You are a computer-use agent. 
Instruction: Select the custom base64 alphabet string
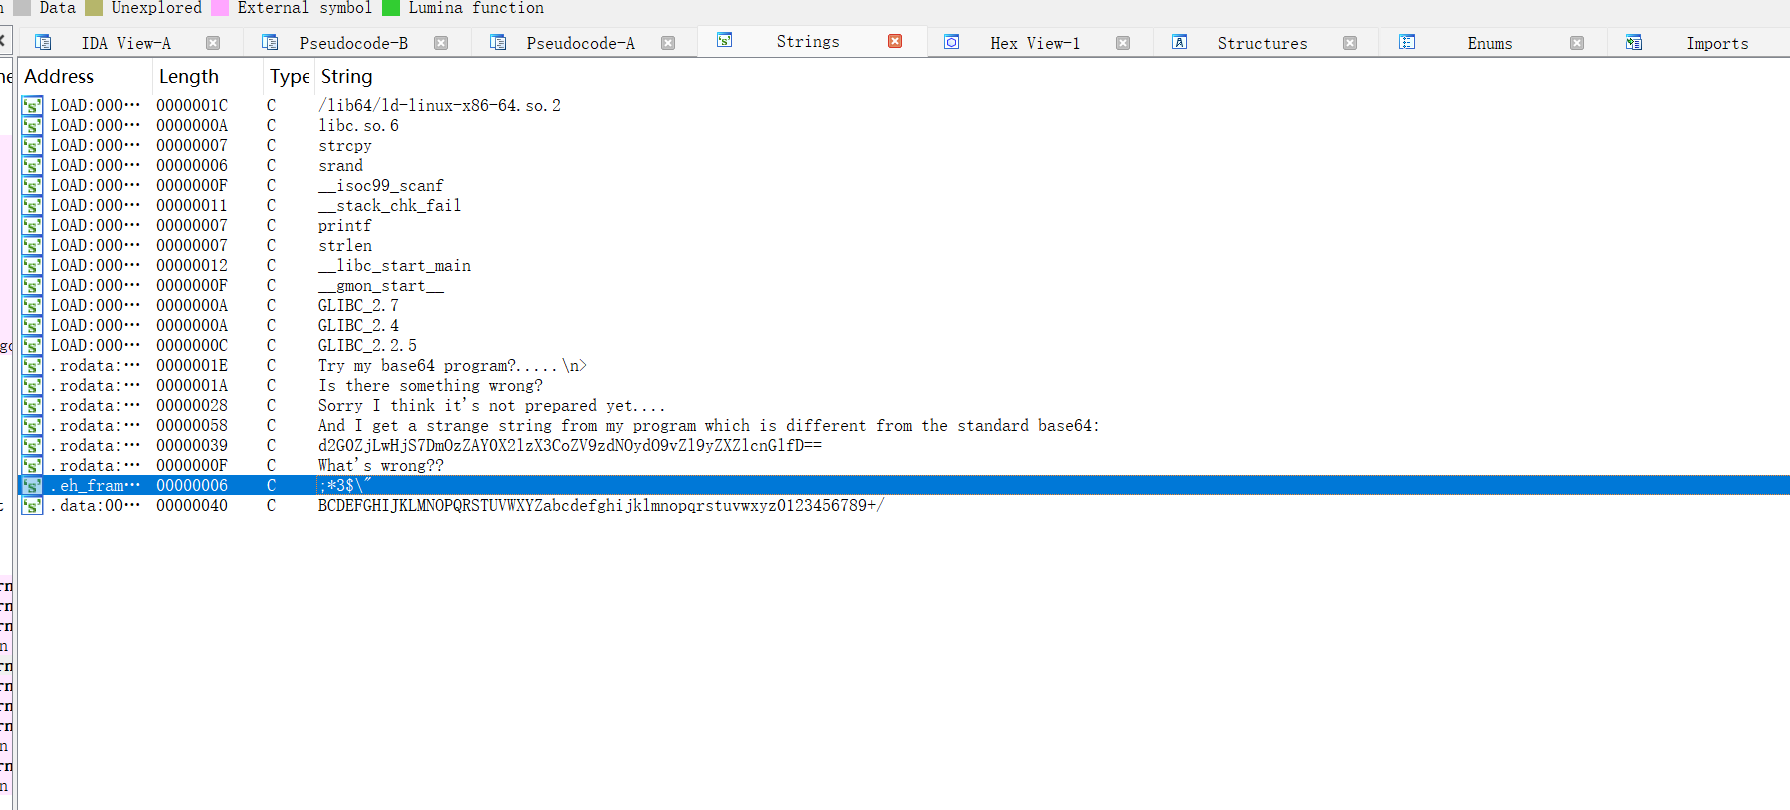click(600, 505)
